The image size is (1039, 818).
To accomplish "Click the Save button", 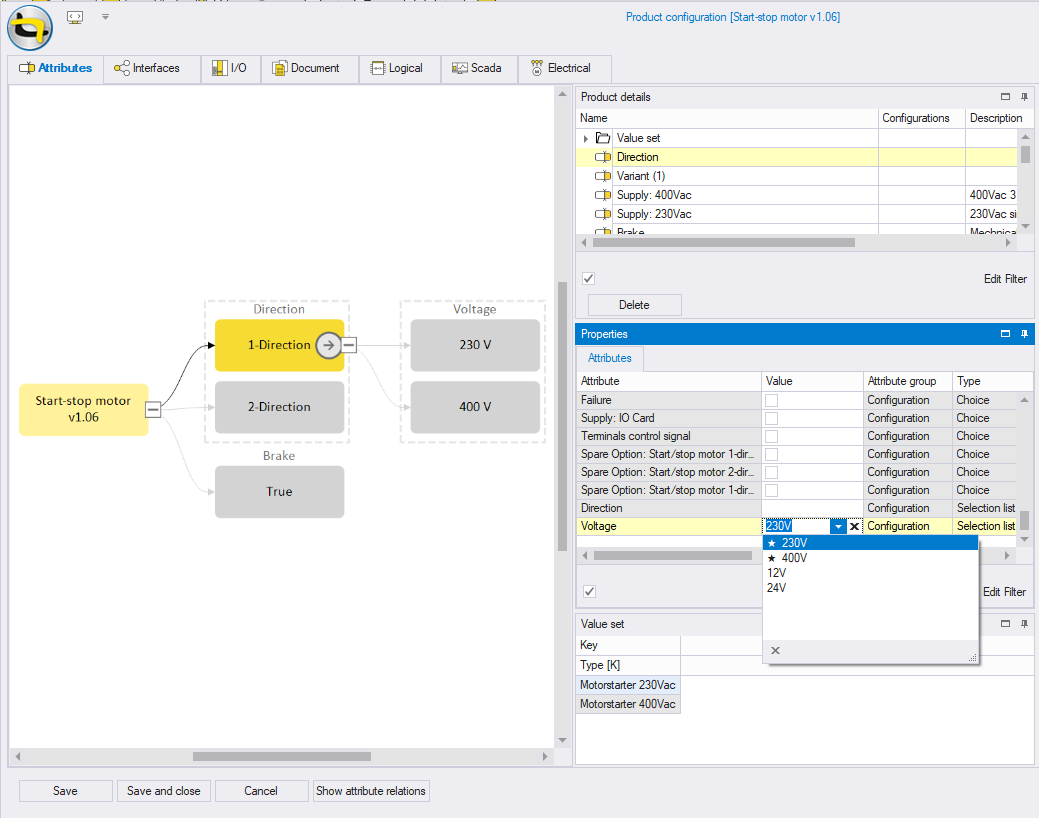I will tap(66, 791).
